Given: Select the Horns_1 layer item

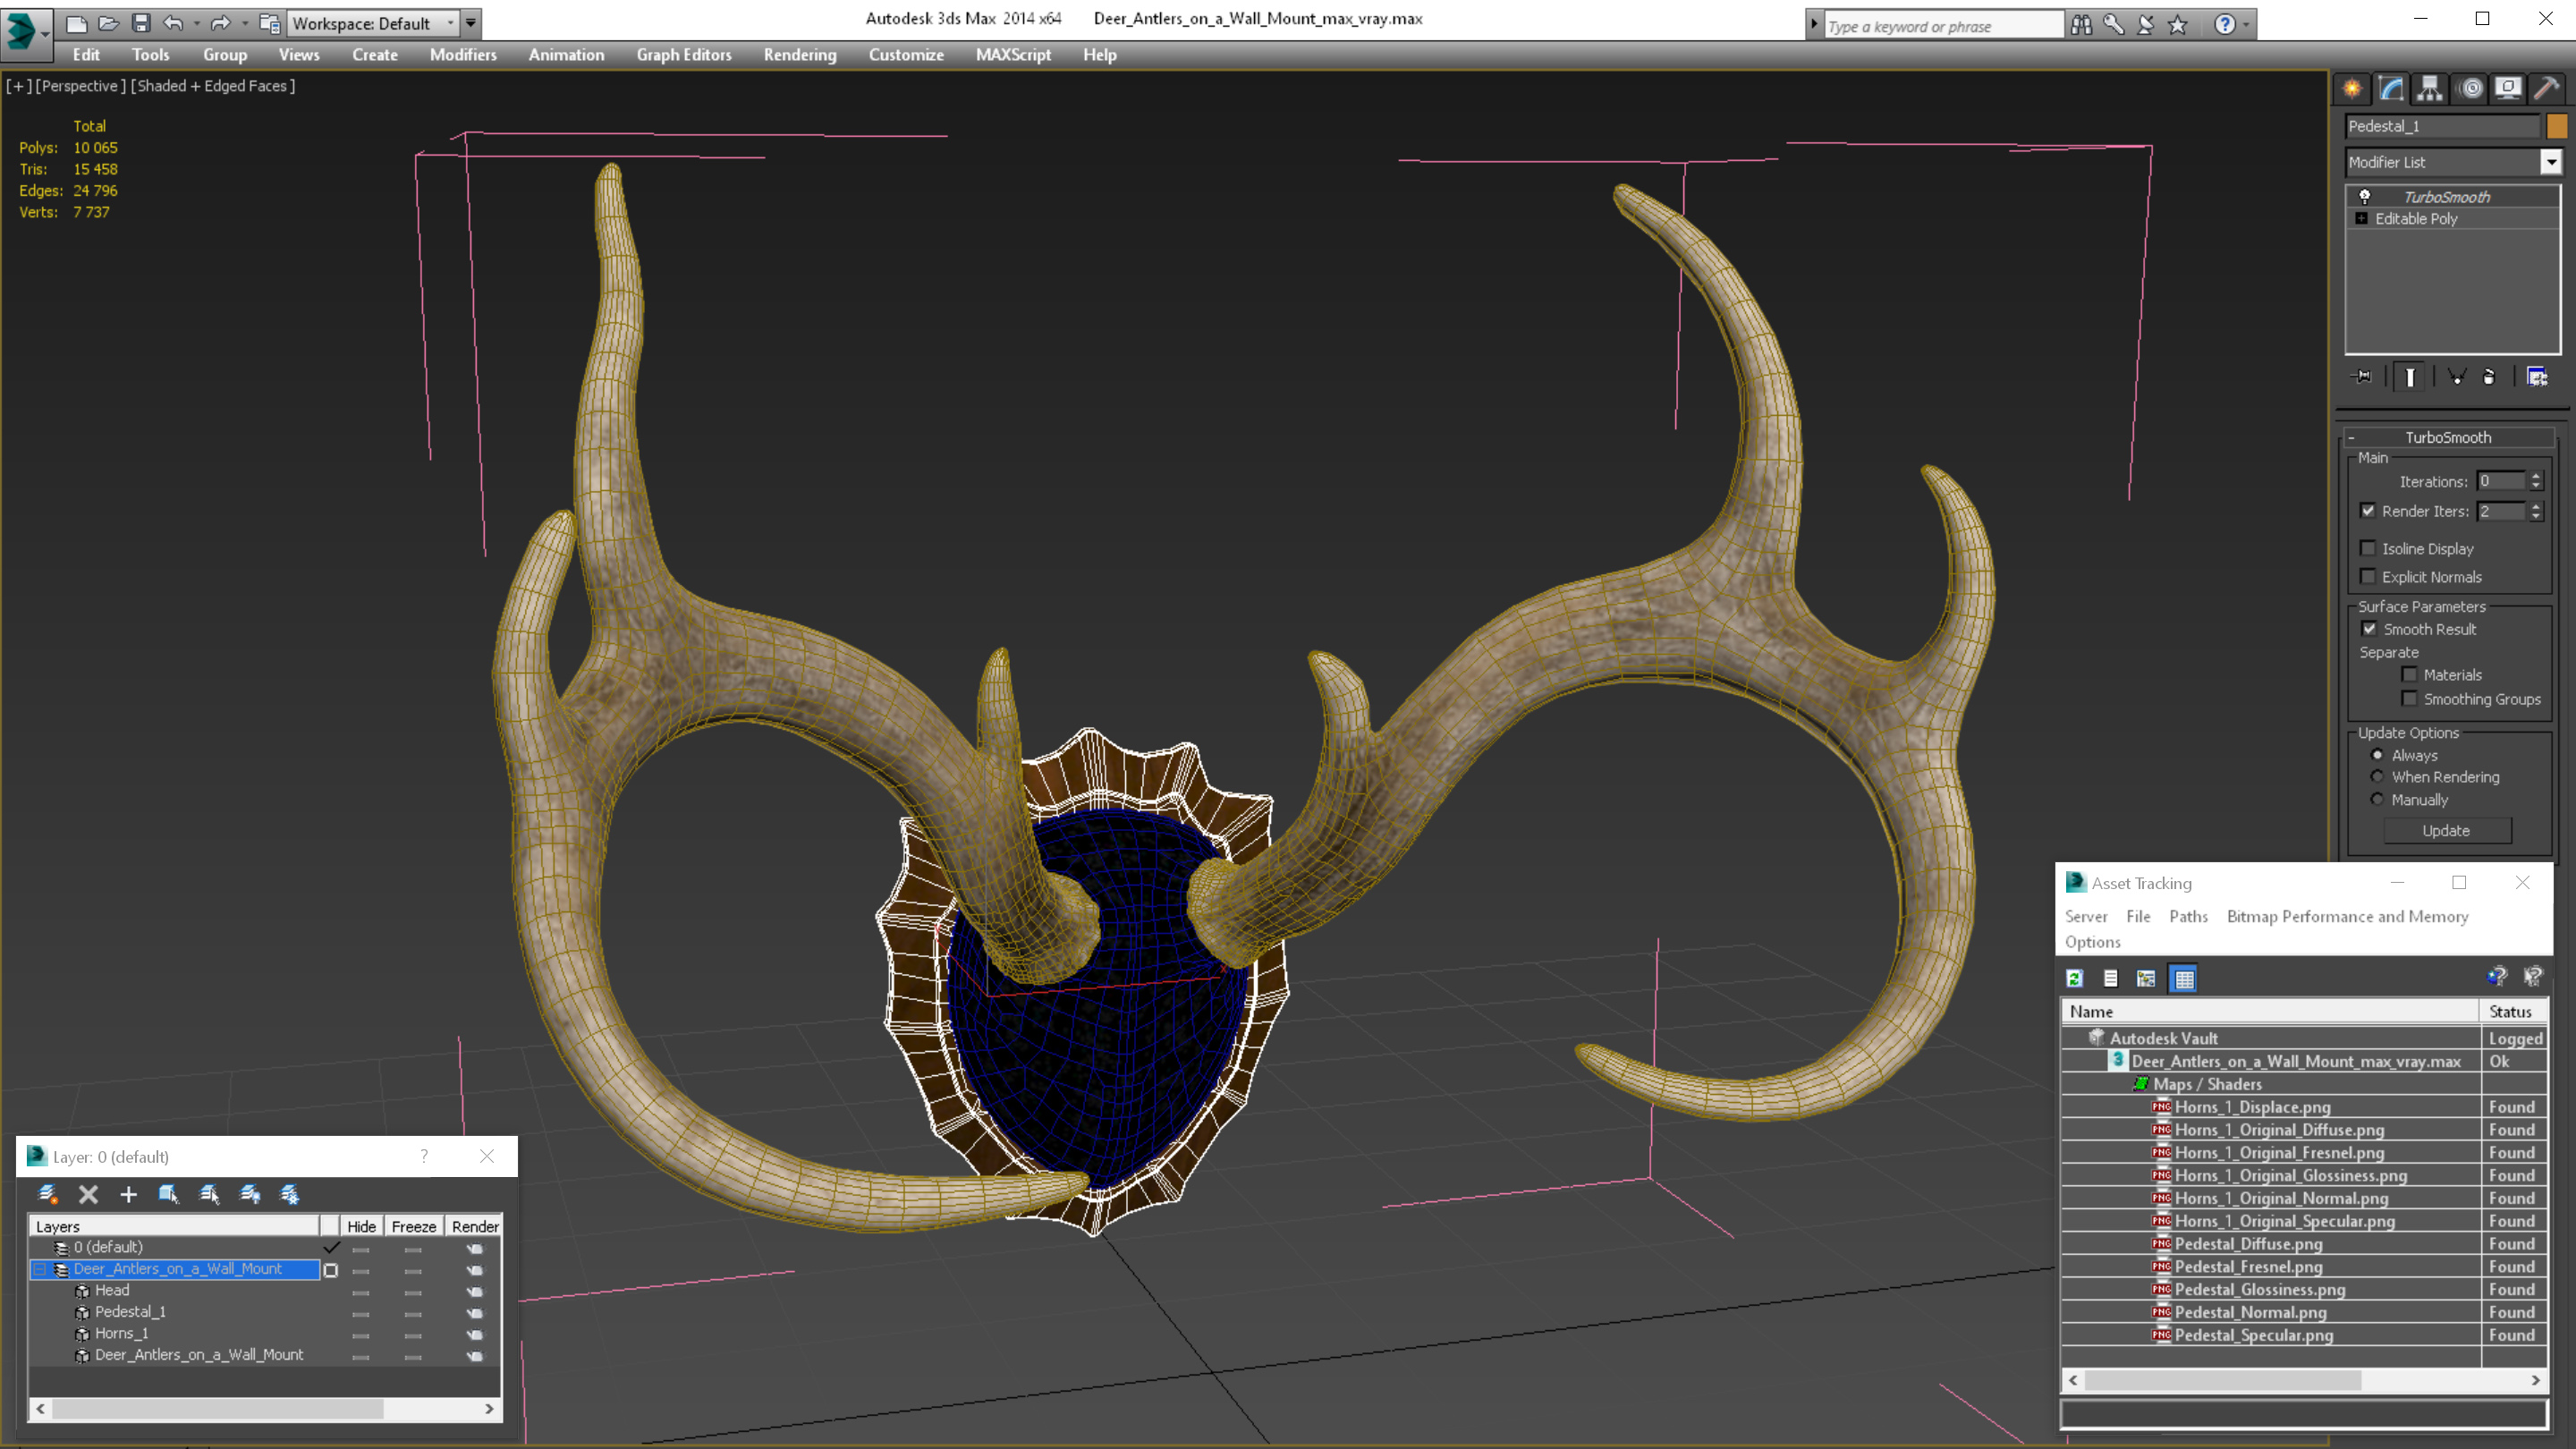Looking at the screenshot, I should point(121,1333).
